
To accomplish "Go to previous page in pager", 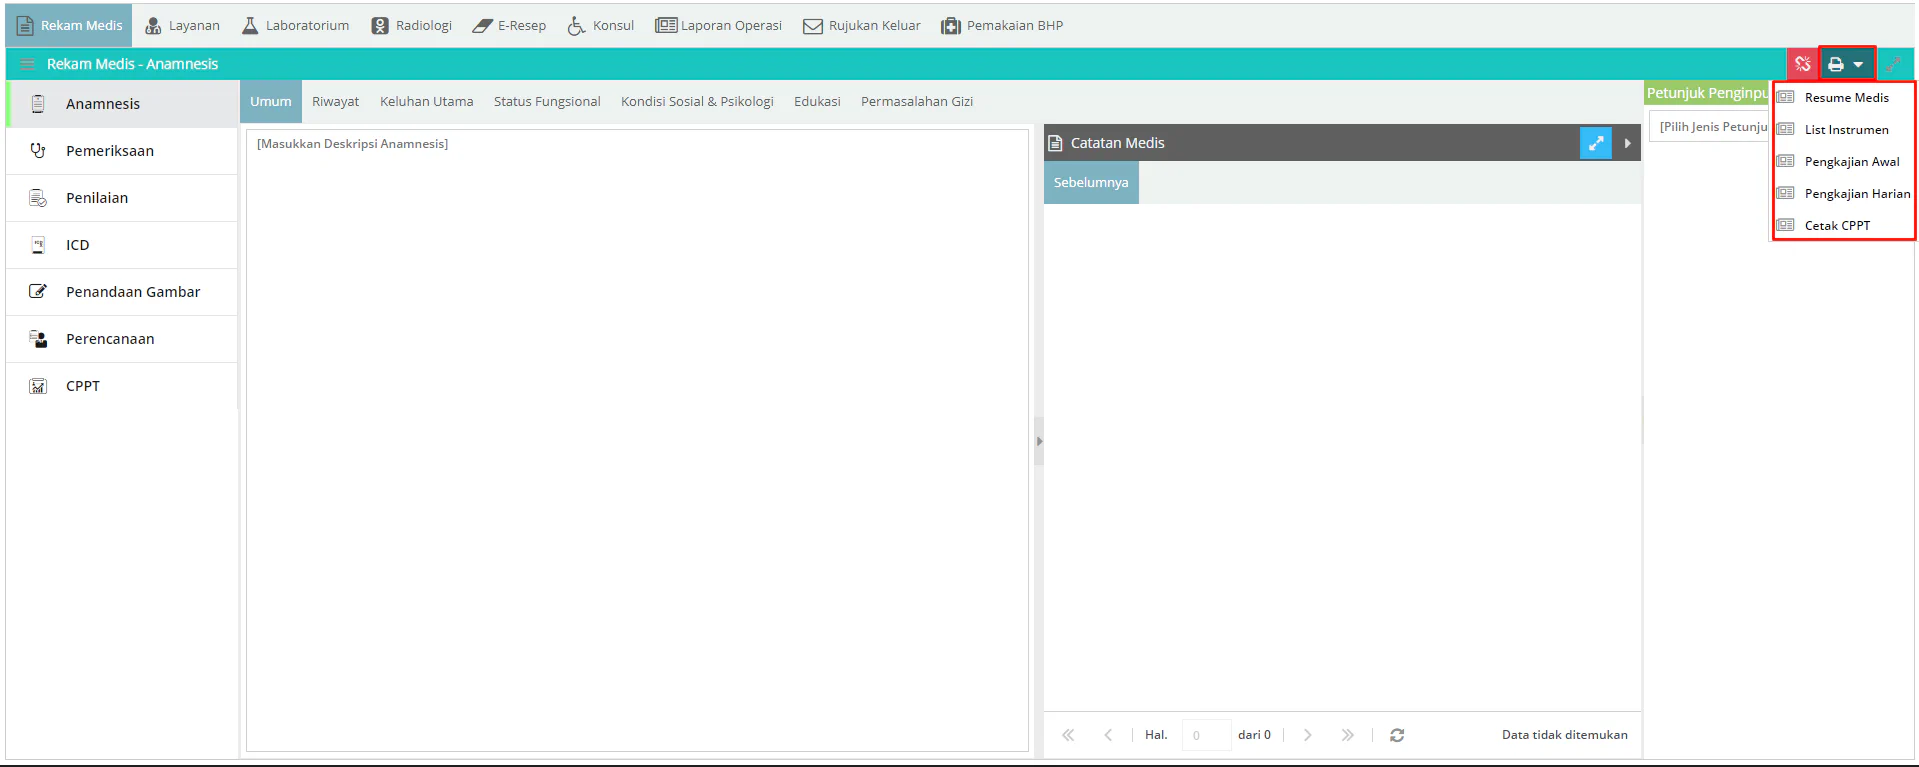I will [1108, 735].
